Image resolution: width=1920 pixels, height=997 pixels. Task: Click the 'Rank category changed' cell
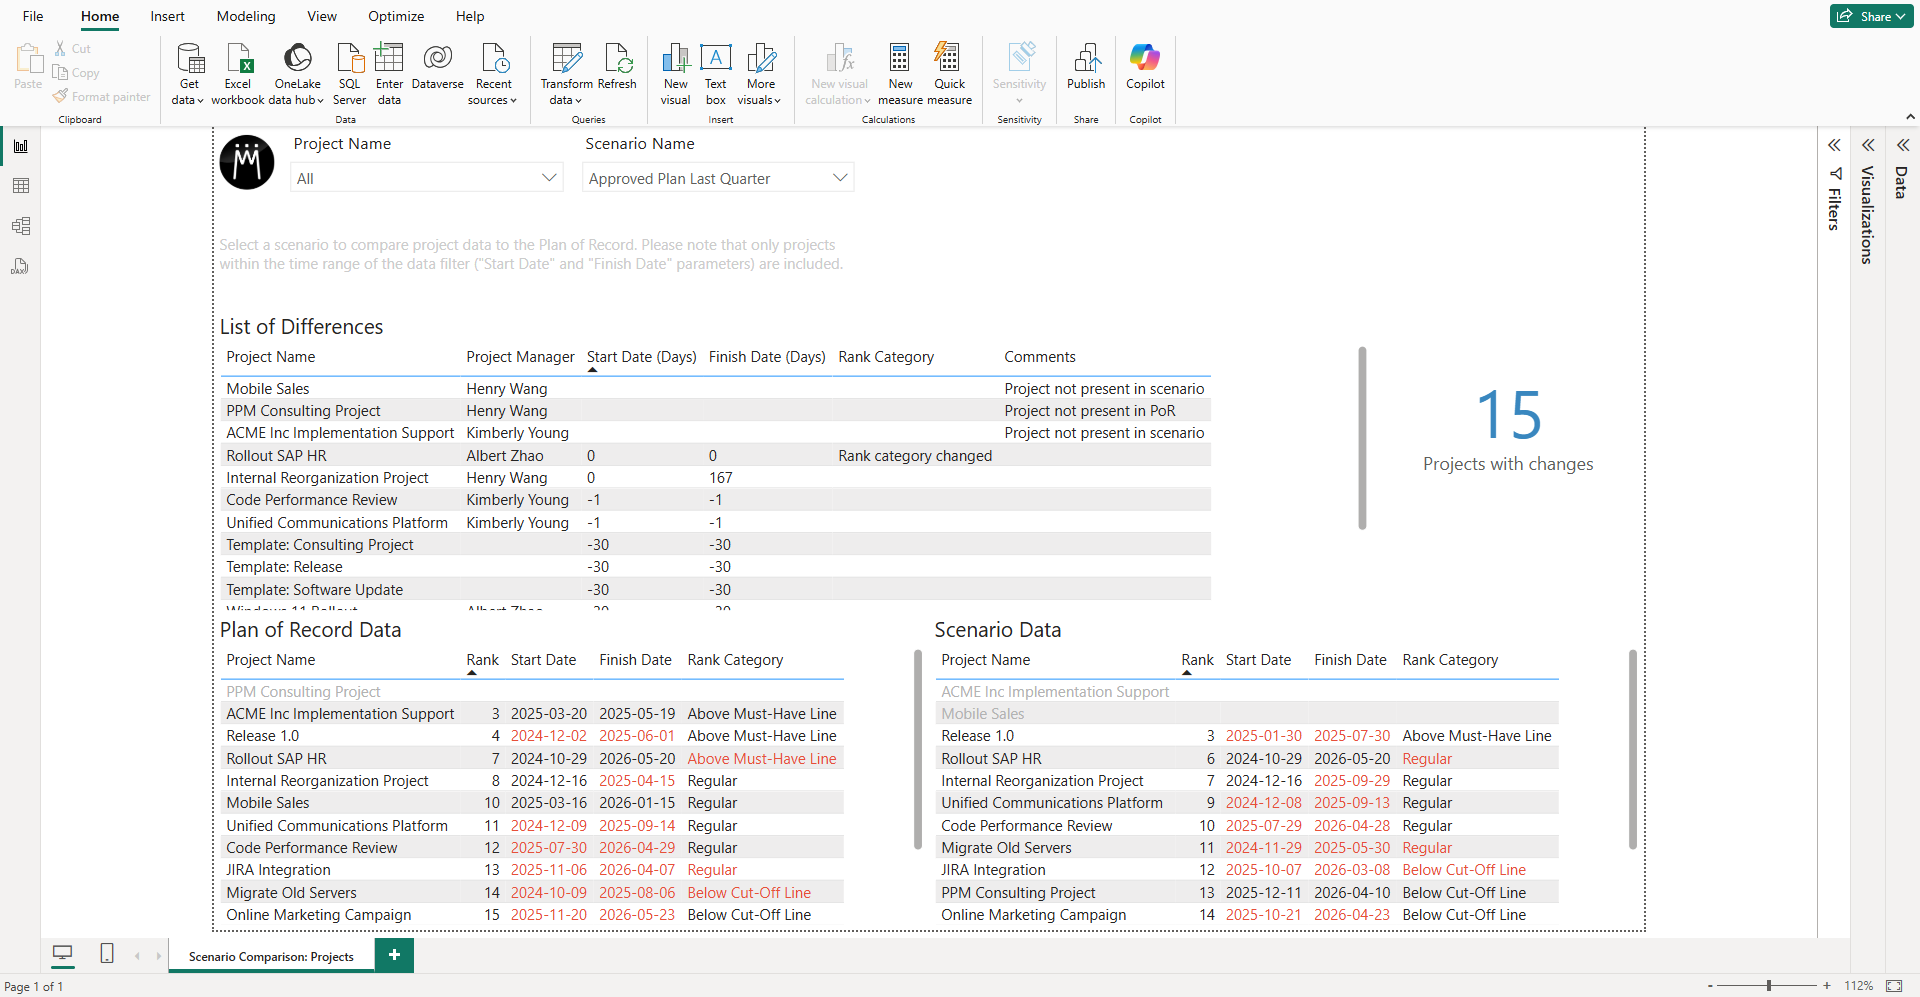tap(915, 456)
